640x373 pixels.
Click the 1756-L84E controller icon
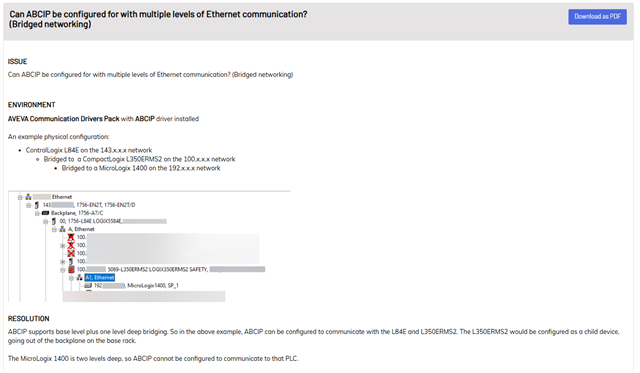[x=53, y=221]
